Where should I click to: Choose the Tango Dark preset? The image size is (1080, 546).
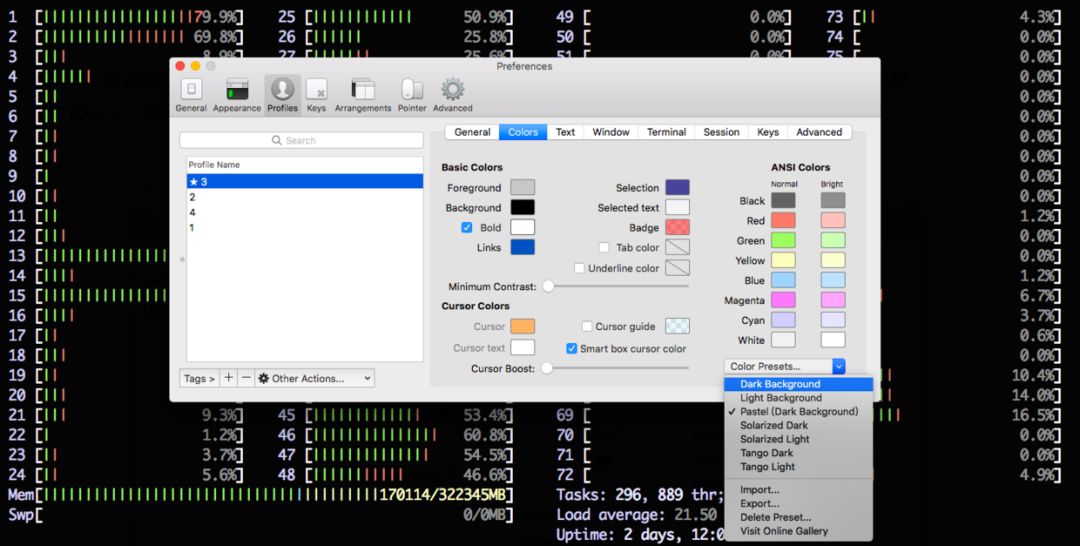[798, 453]
